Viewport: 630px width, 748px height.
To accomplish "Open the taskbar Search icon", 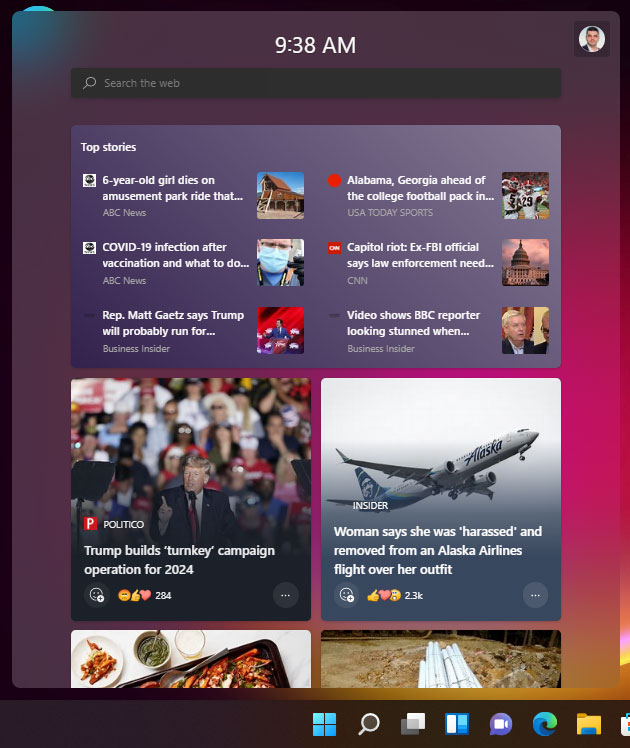I will tap(369, 724).
